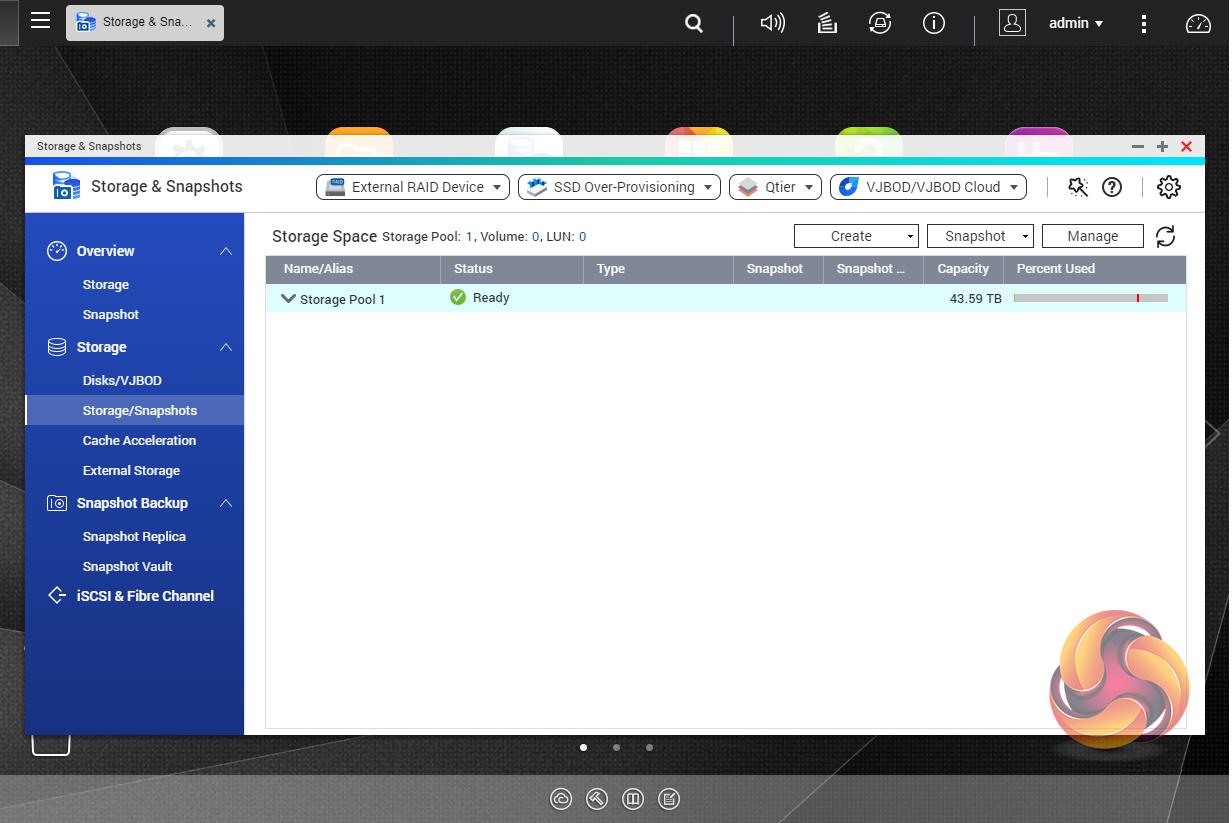
Task: Open the help question mark icon
Action: tap(1111, 187)
